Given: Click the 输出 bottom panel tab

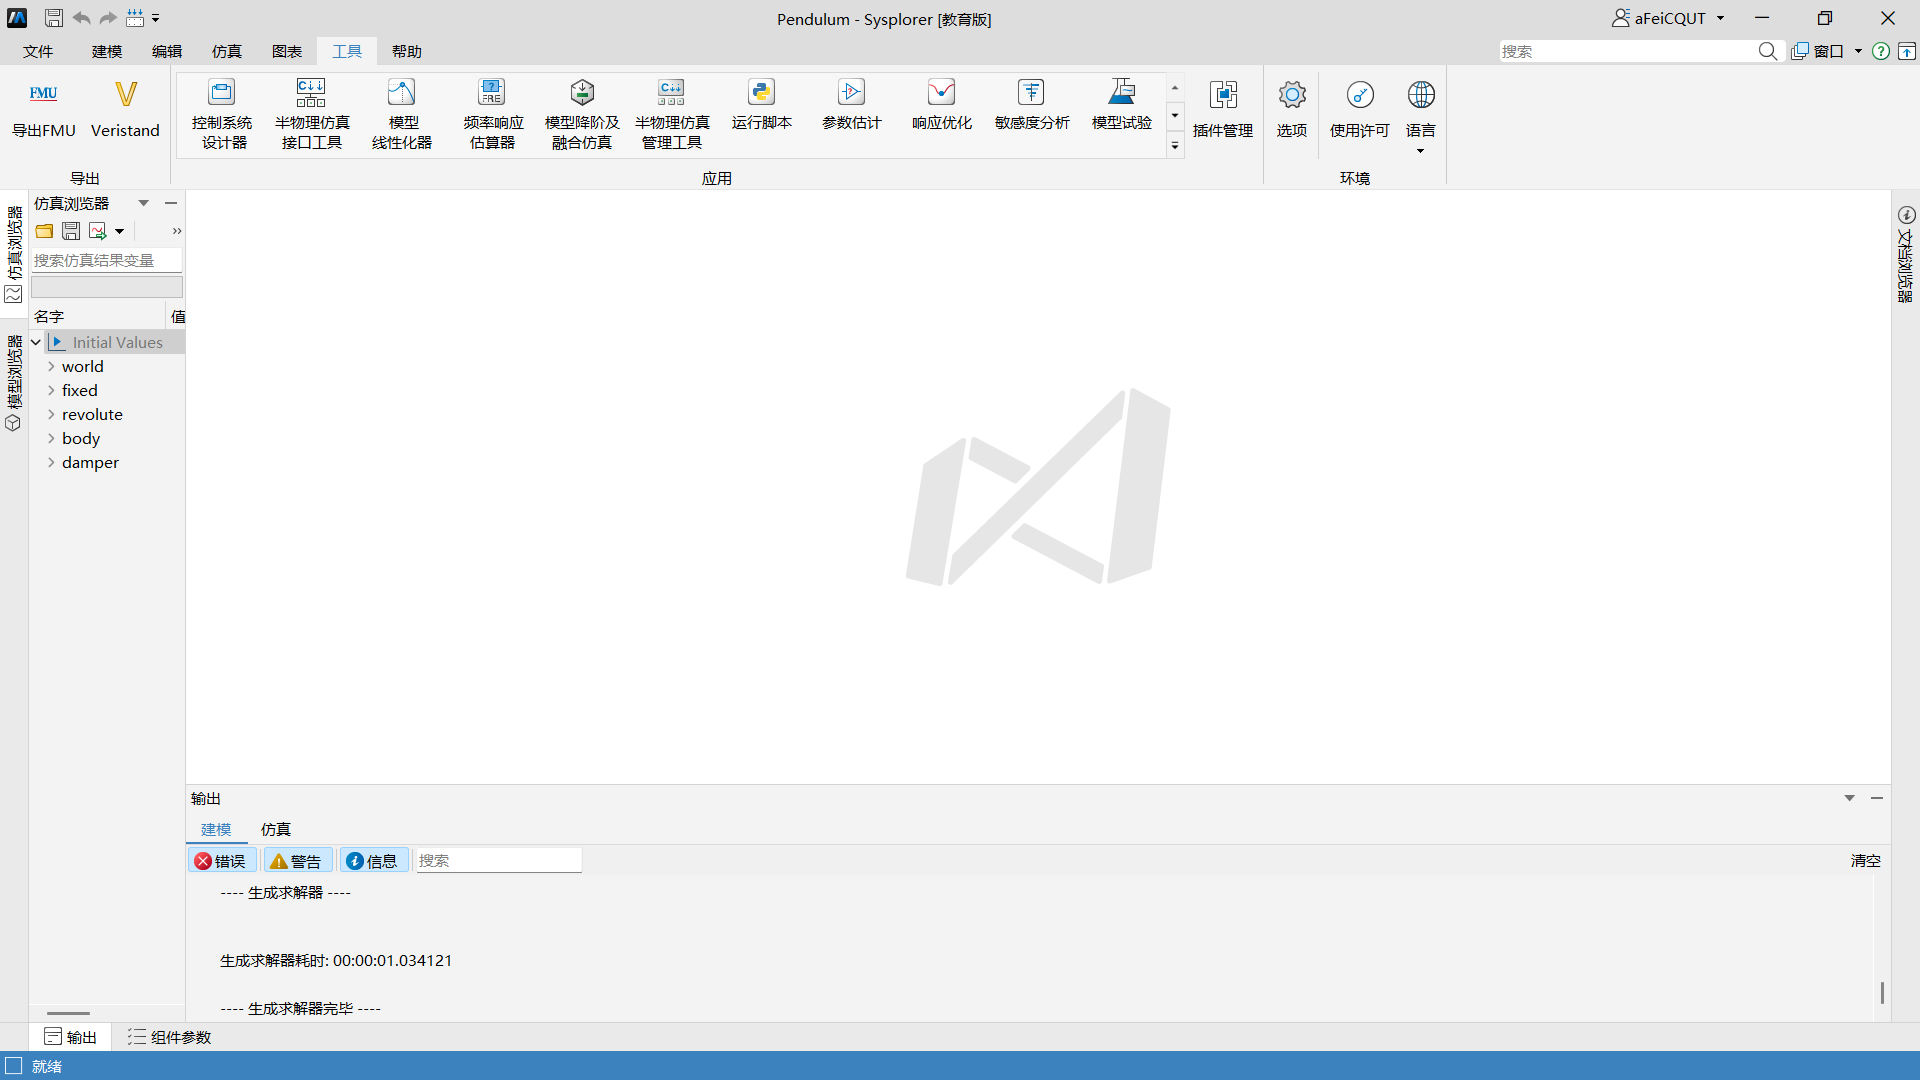Looking at the screenshot, I should 70,1037.
